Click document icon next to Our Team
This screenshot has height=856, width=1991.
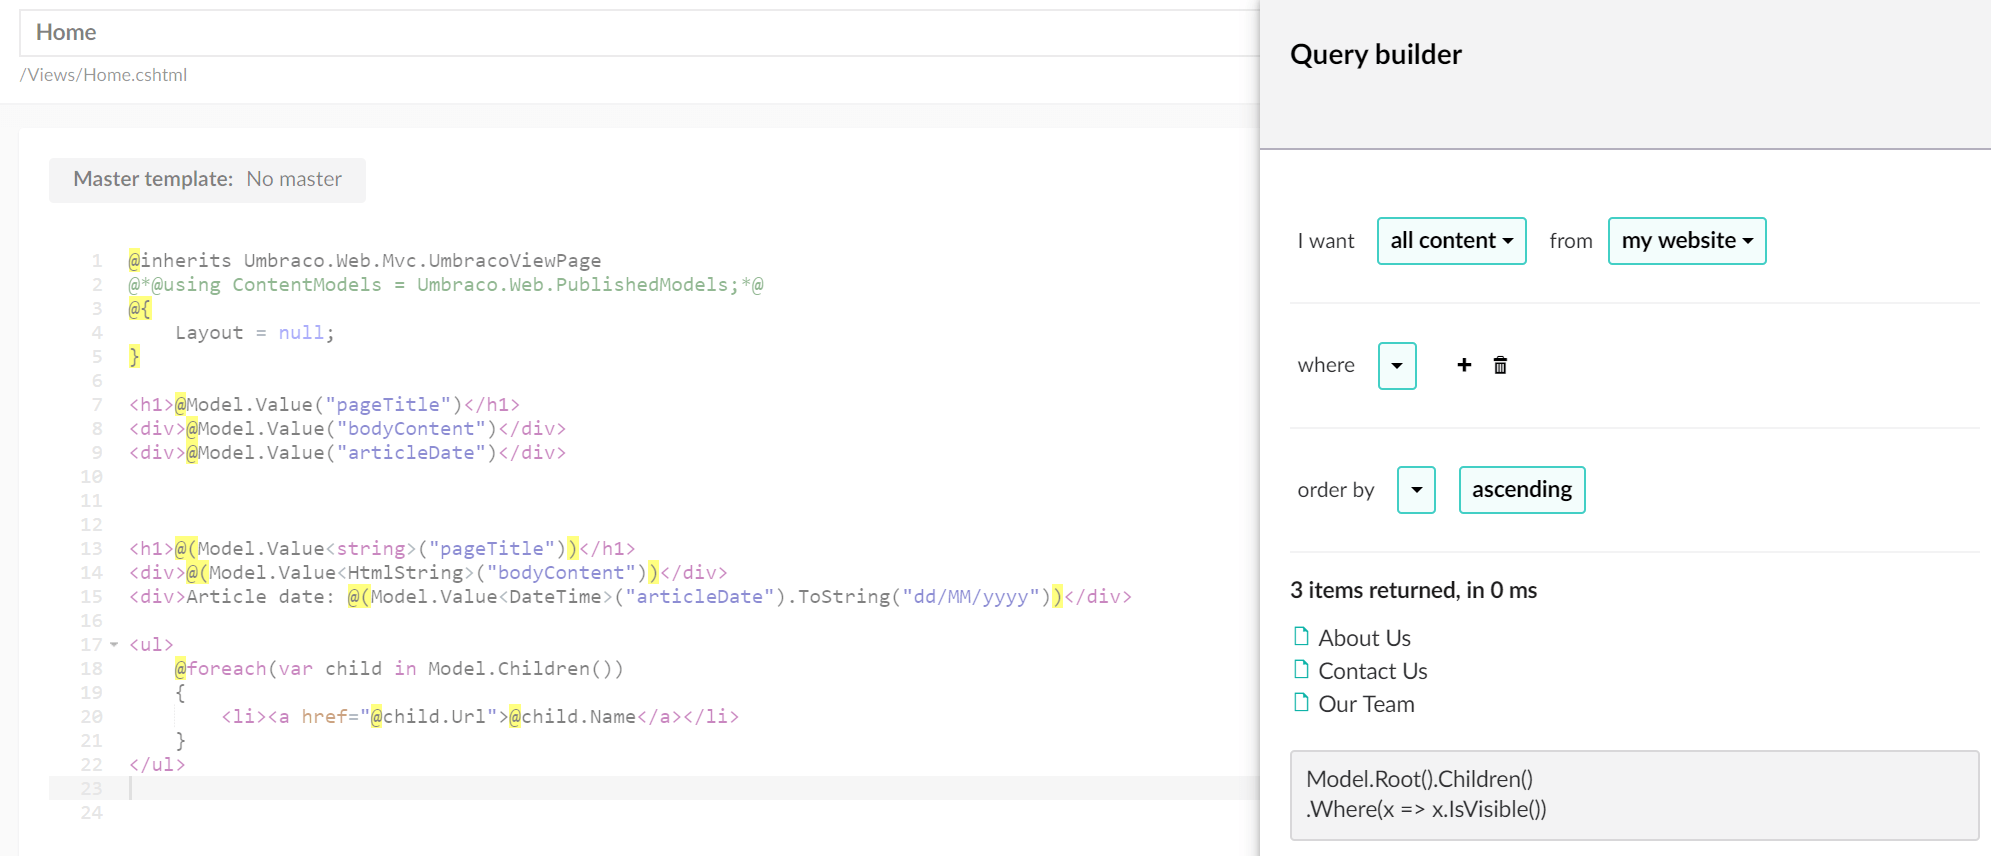[1301, 702]
